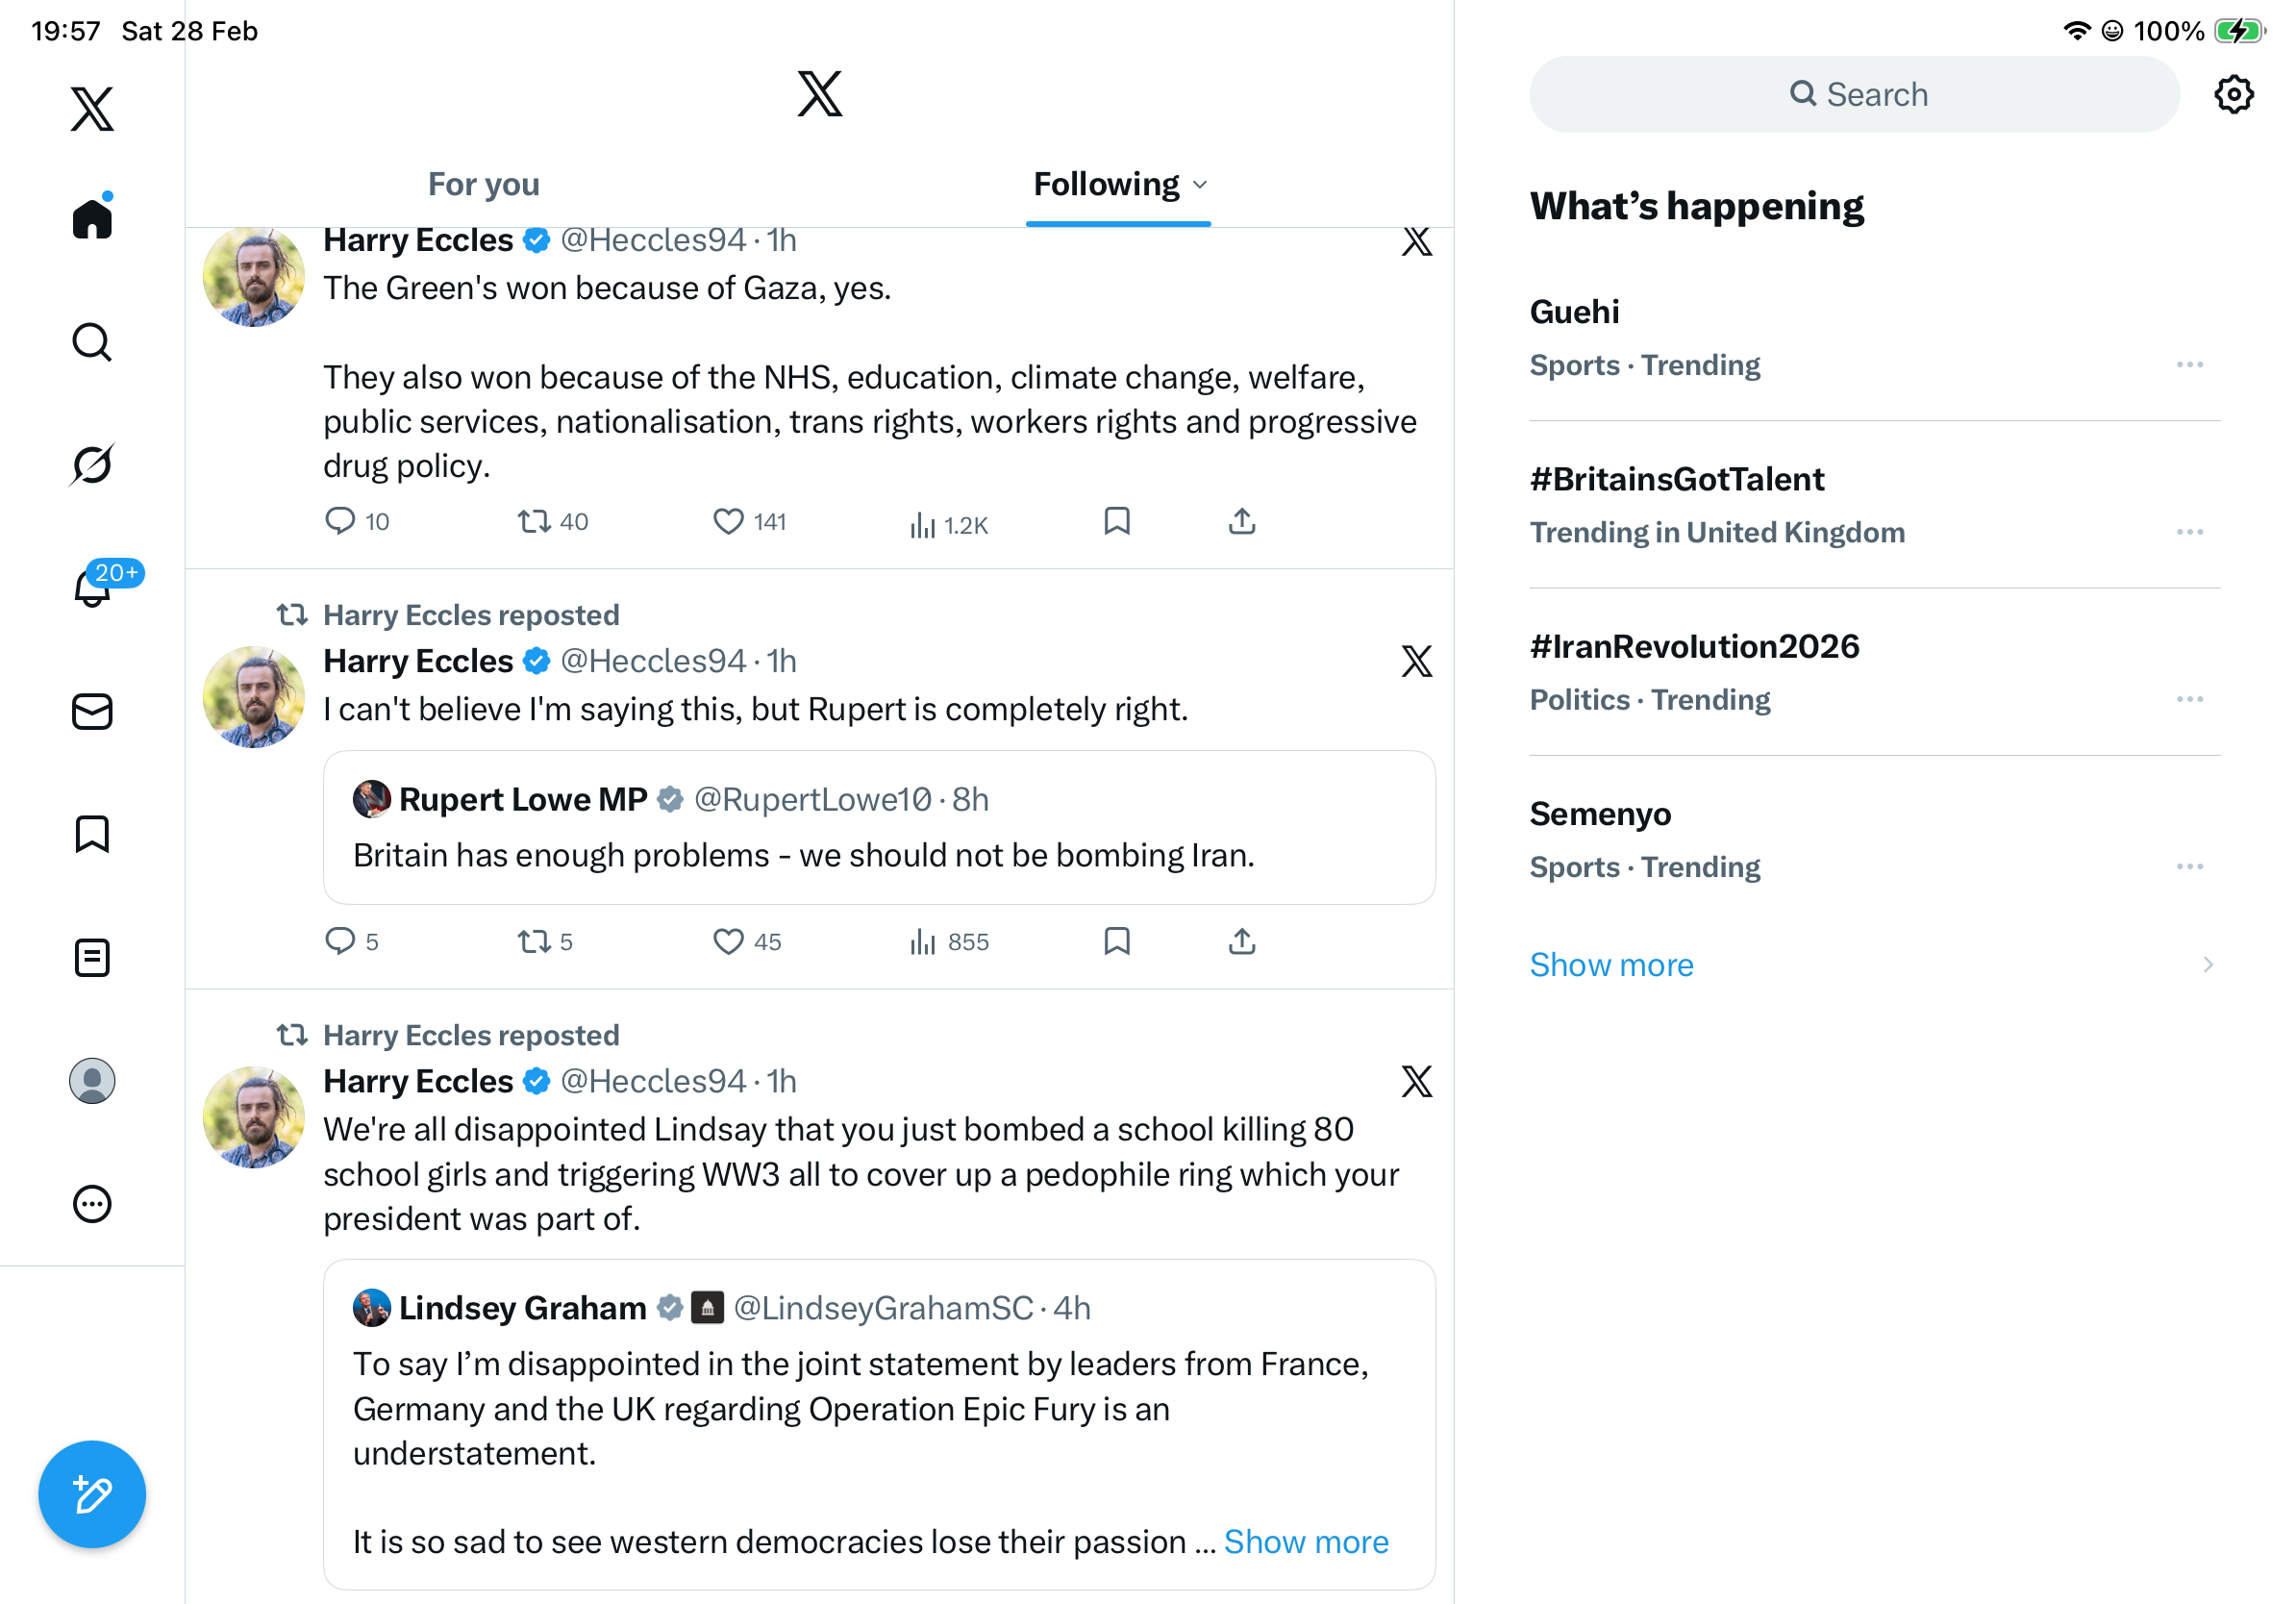Open Messages envelope in sidebar
This screenshot has height=1604, width=2296.
tap(92, 711)
